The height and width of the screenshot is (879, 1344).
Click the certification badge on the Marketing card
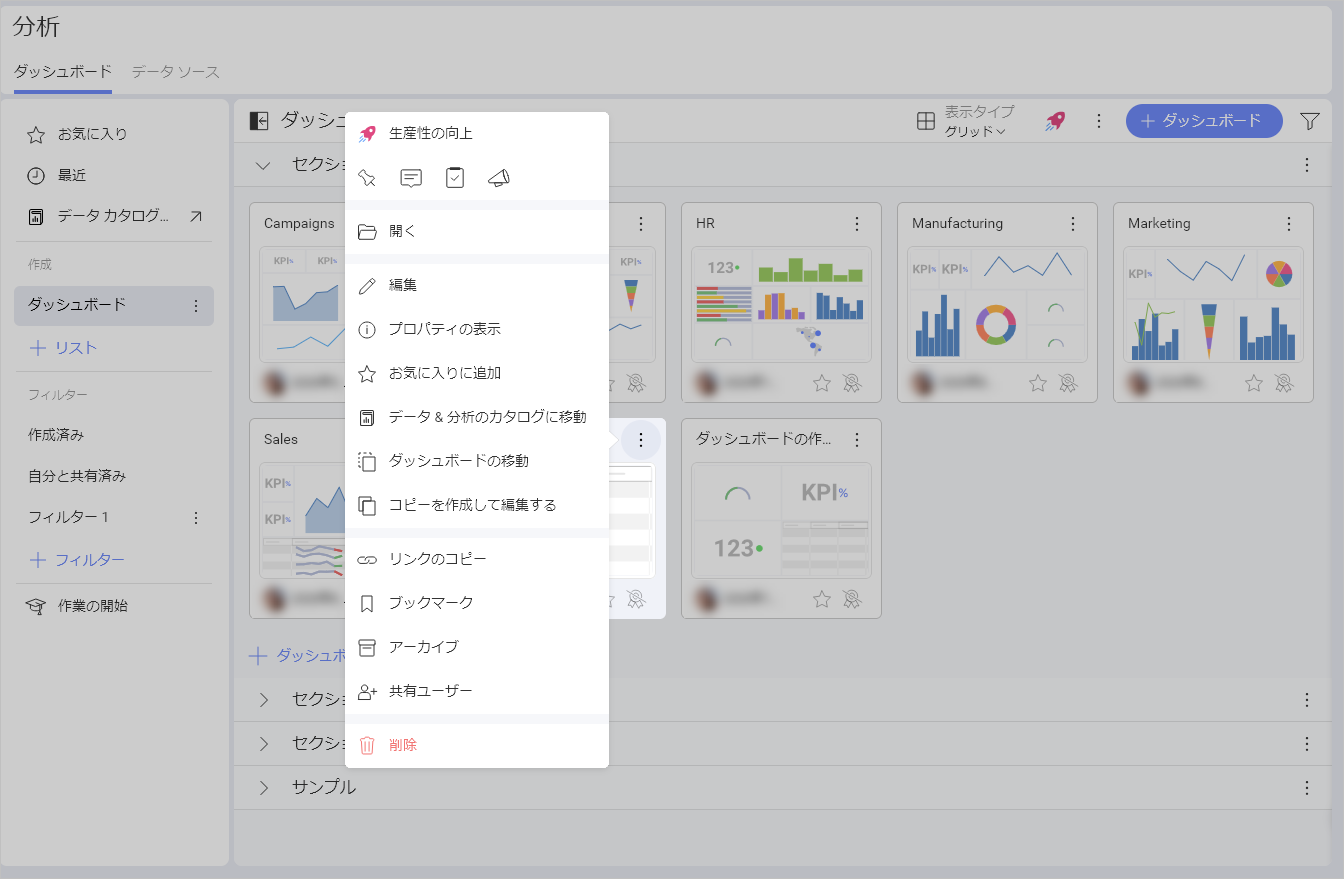(1284, 383)
